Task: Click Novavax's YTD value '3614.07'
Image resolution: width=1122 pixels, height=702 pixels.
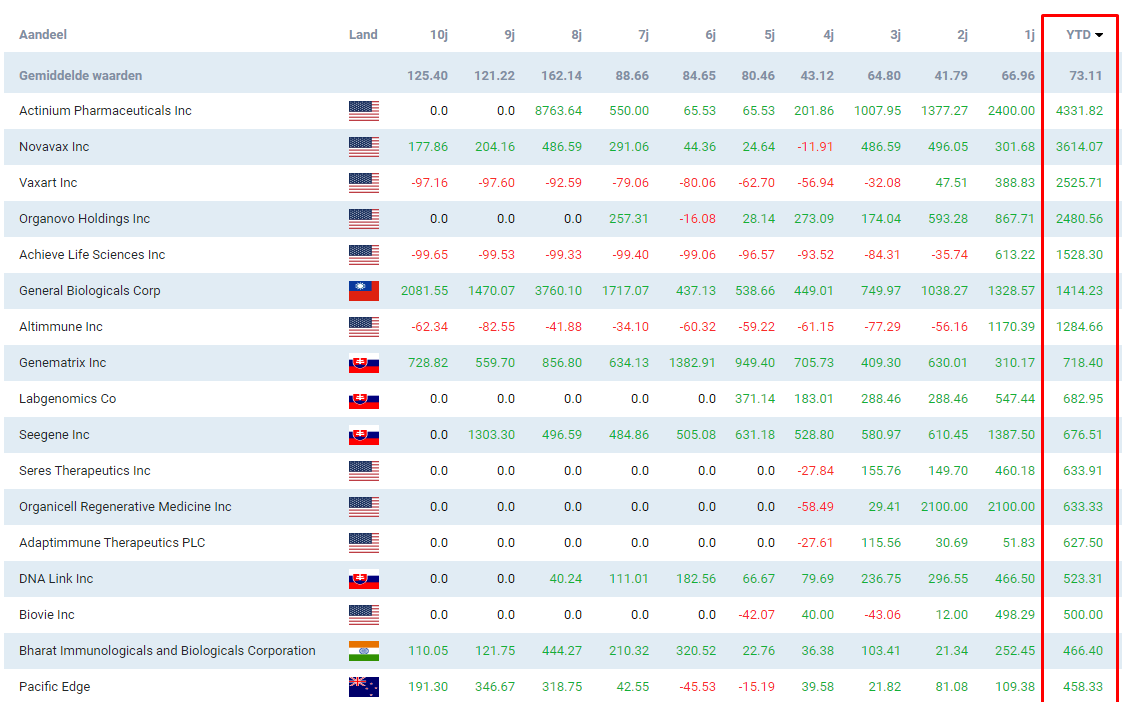Action: pyautogui.click(x=1080, y=147)
